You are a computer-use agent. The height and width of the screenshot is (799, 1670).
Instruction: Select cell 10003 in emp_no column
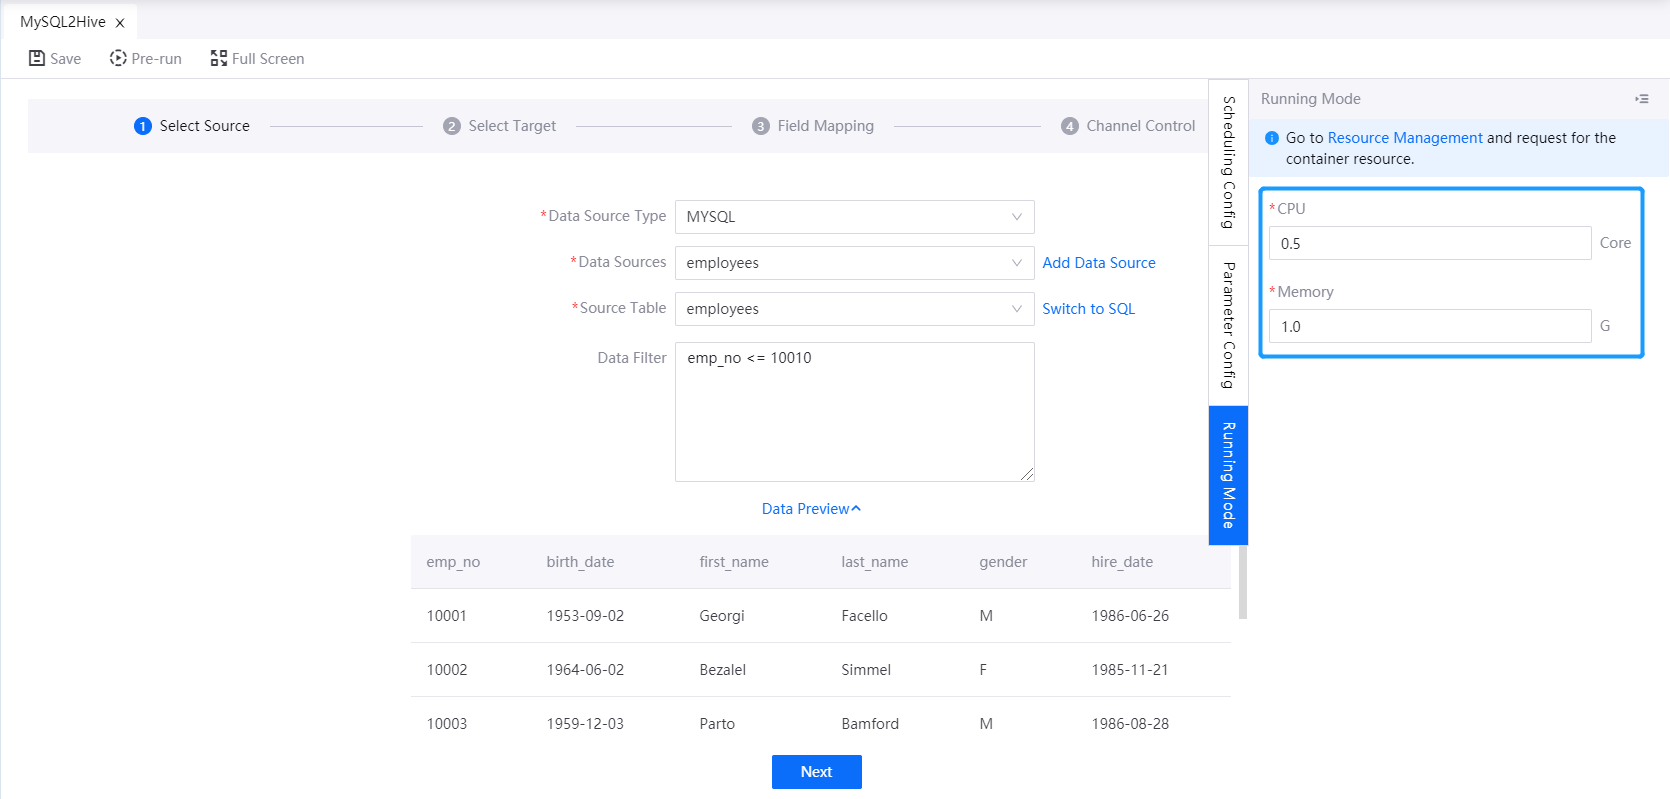pos(447,724)
